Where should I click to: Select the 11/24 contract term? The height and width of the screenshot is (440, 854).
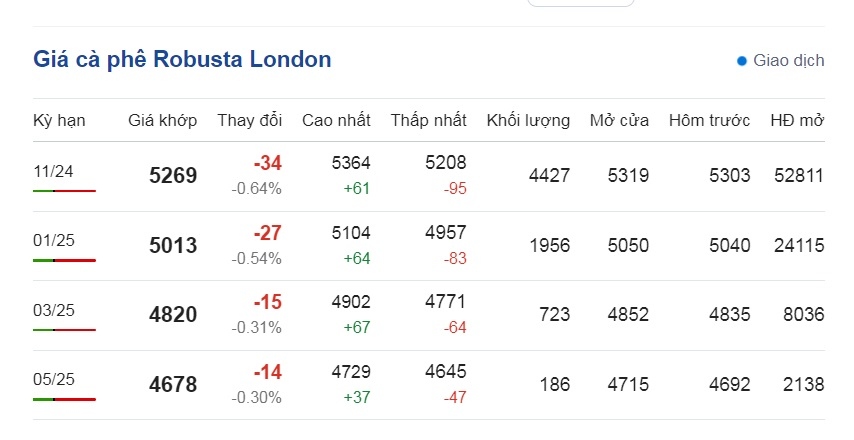[53, 172]
